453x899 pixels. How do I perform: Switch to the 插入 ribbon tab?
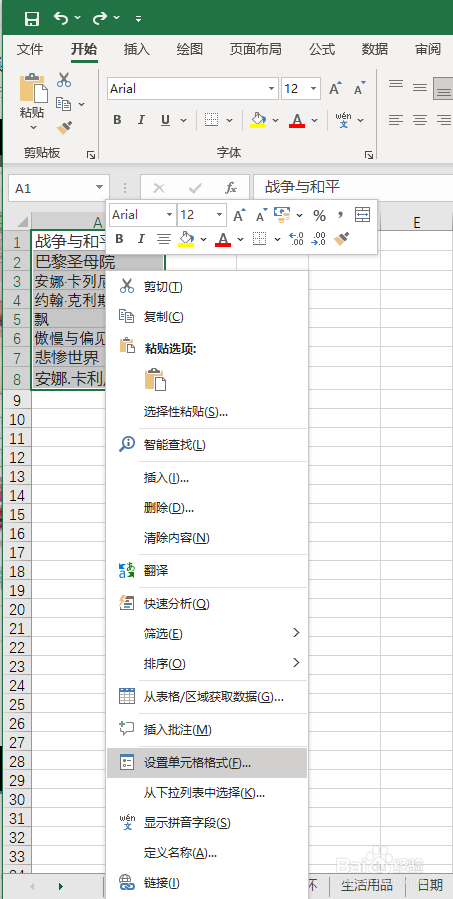(x=136, y=49)
